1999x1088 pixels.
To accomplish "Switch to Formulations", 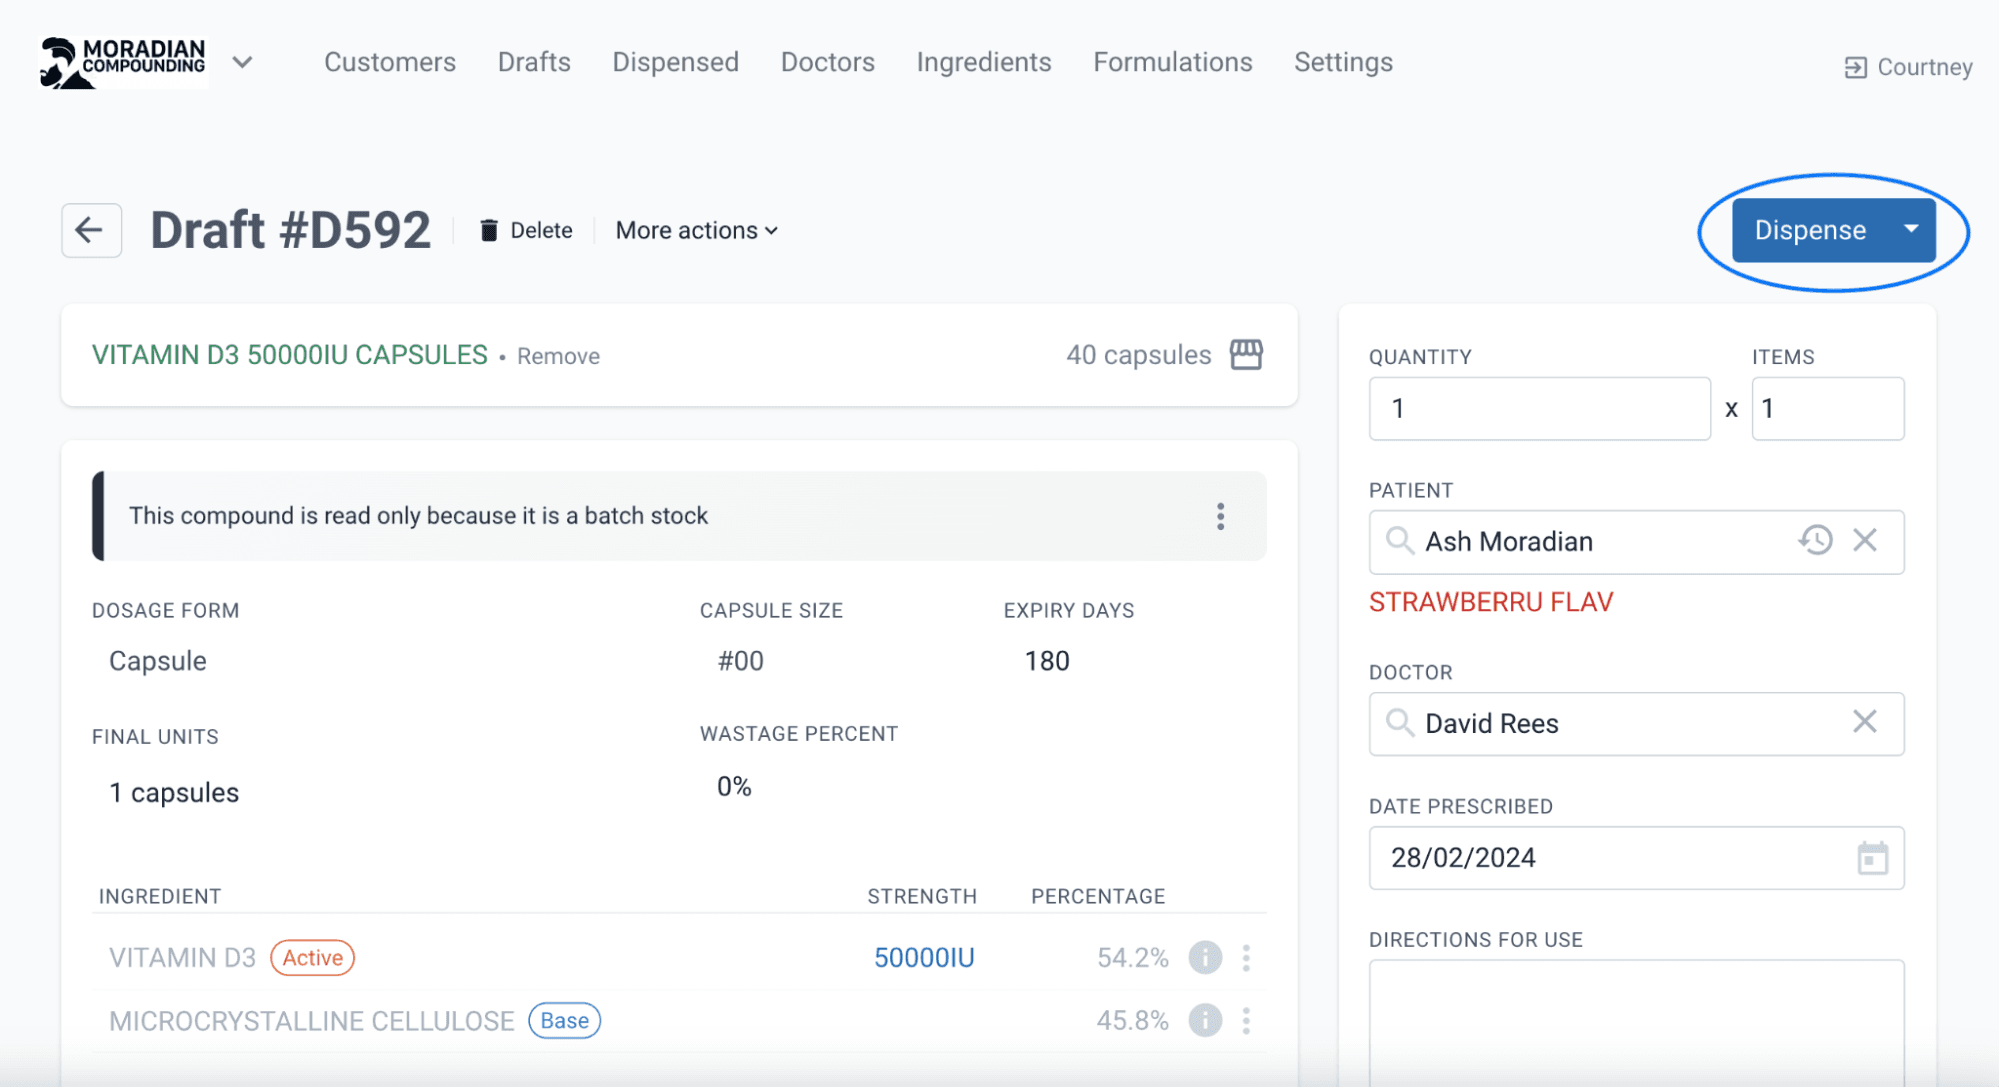I will 1173,62.
